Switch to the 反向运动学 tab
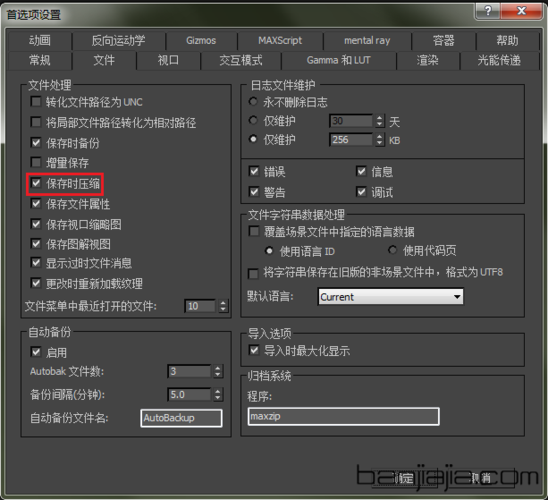 click(118, 41)
